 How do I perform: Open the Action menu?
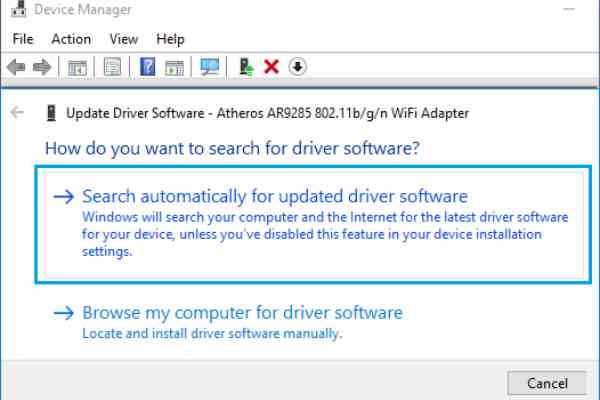point(71,39)
